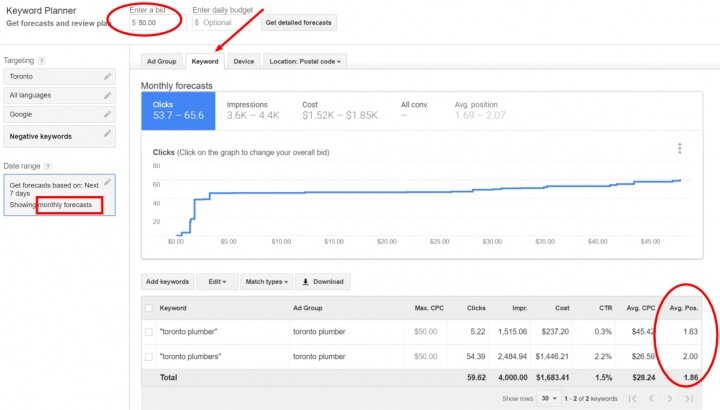Check the "toronto plumber" row checkbox
Viewport: 720px width, 410px height.
[149, 331]
